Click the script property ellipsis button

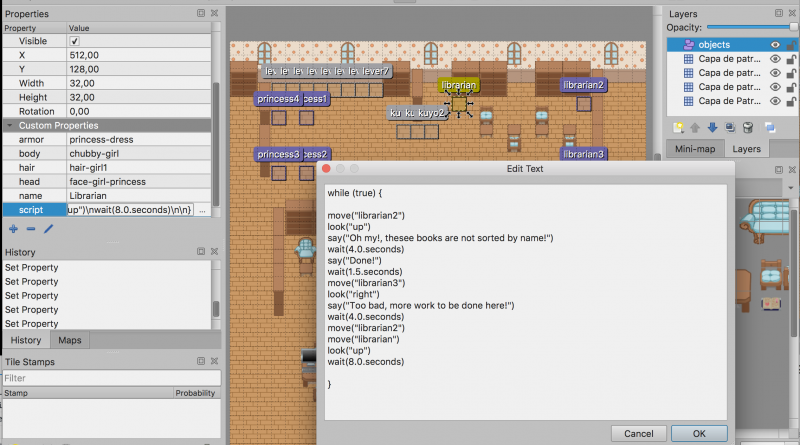(x=203, y=210)
